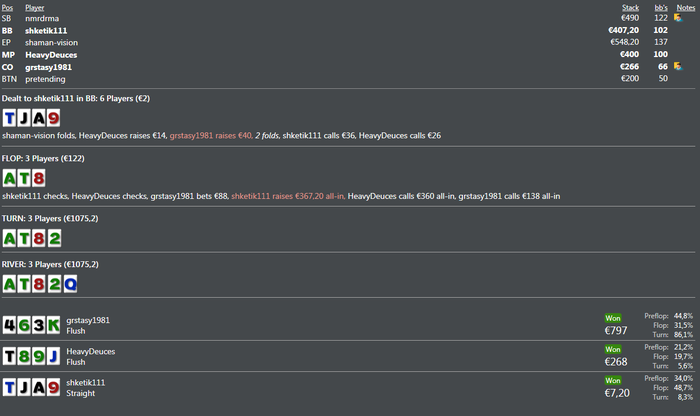Screen dimensions: 700x416
Task: Click the Won badge beside €797
Action: click(613, 318)
